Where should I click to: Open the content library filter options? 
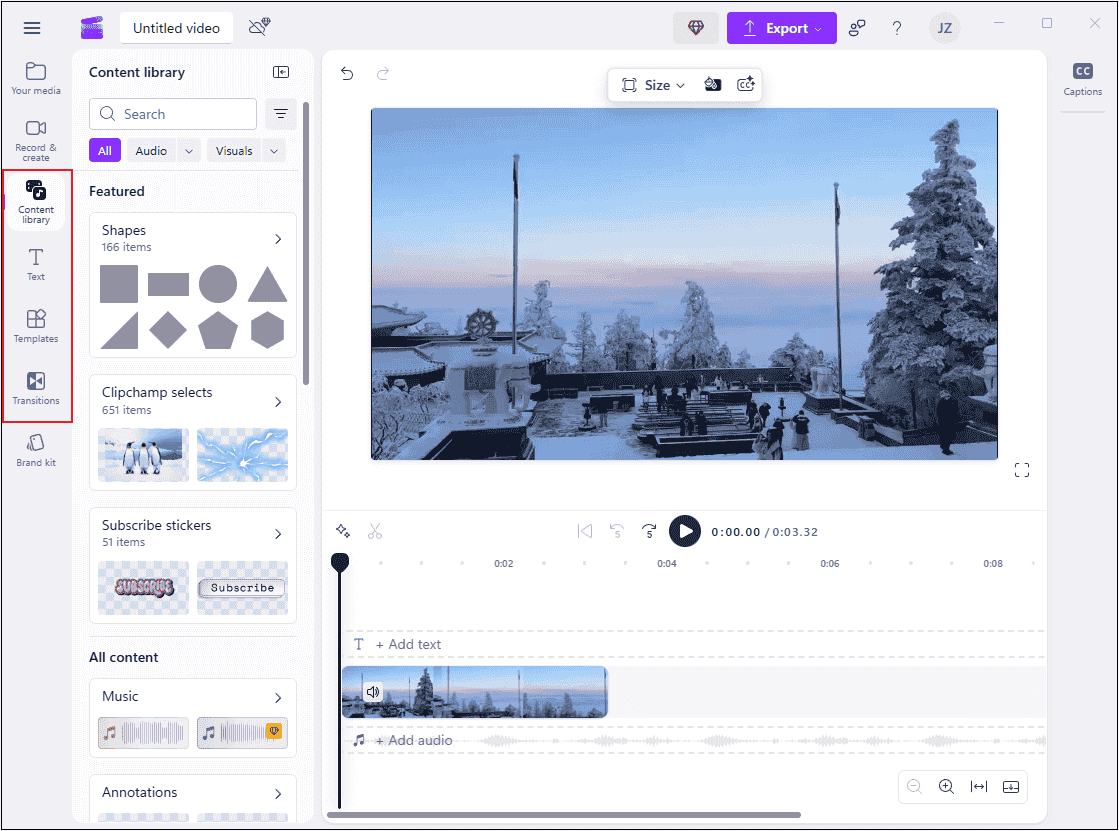tap(280, 114)
